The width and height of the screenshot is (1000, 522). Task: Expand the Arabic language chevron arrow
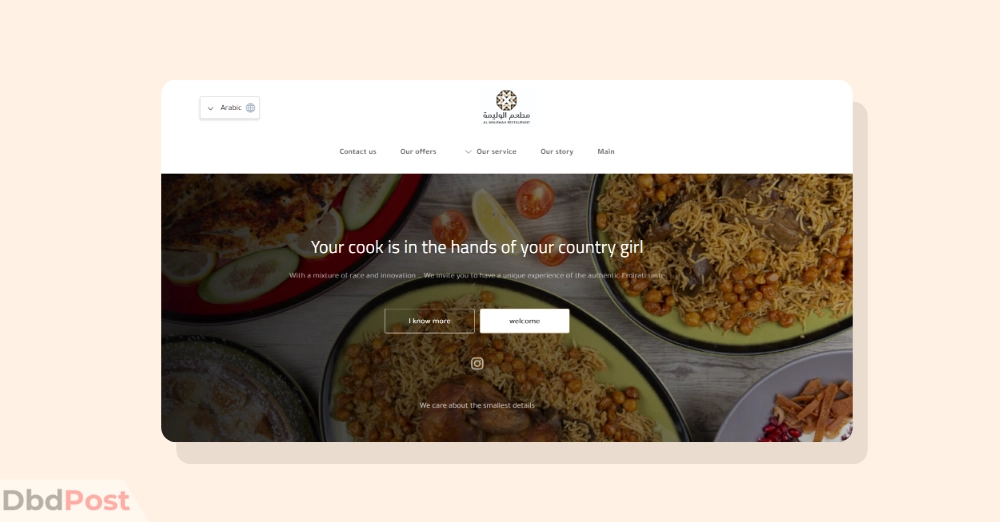click(x=210, y=108)
